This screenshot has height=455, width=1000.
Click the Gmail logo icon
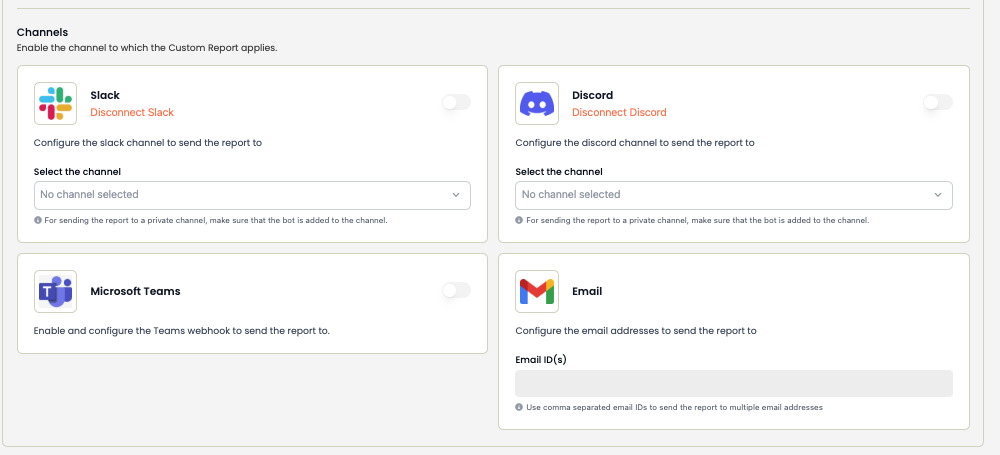(537, 291)
